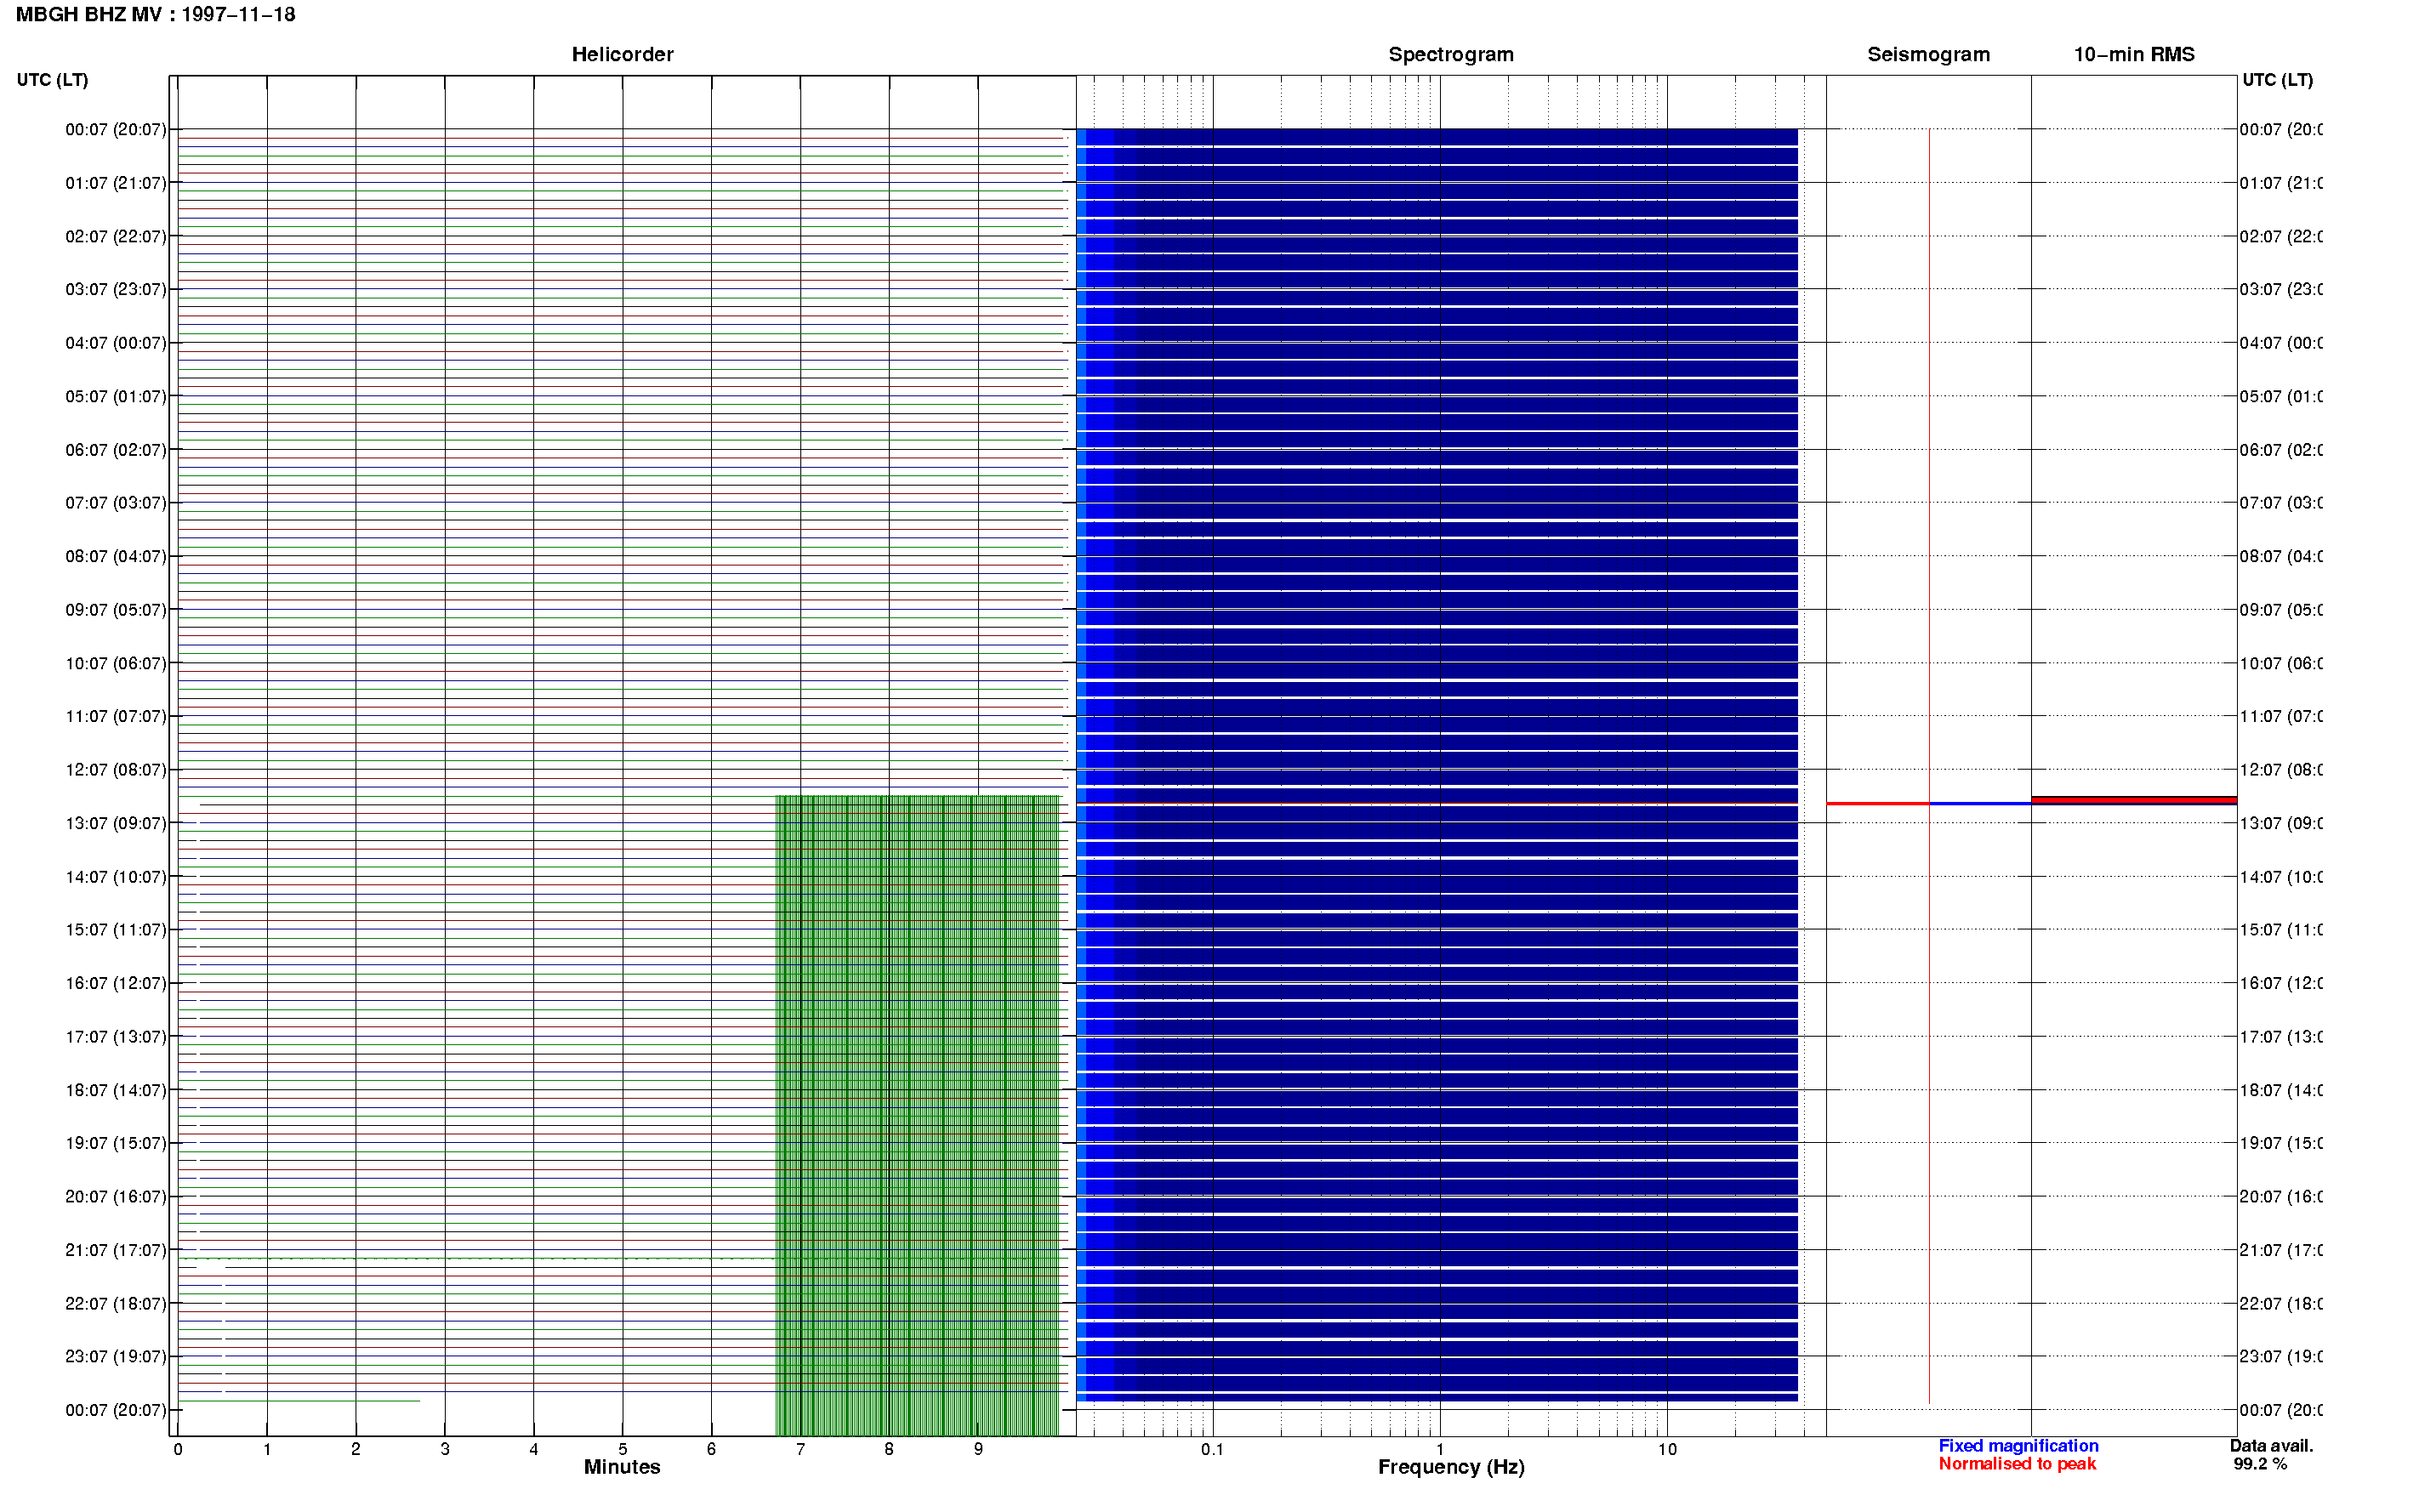The image size is (2419, 1512).
Task: Click left time label '06:07 (02:07)'
Action: (116, 450)
